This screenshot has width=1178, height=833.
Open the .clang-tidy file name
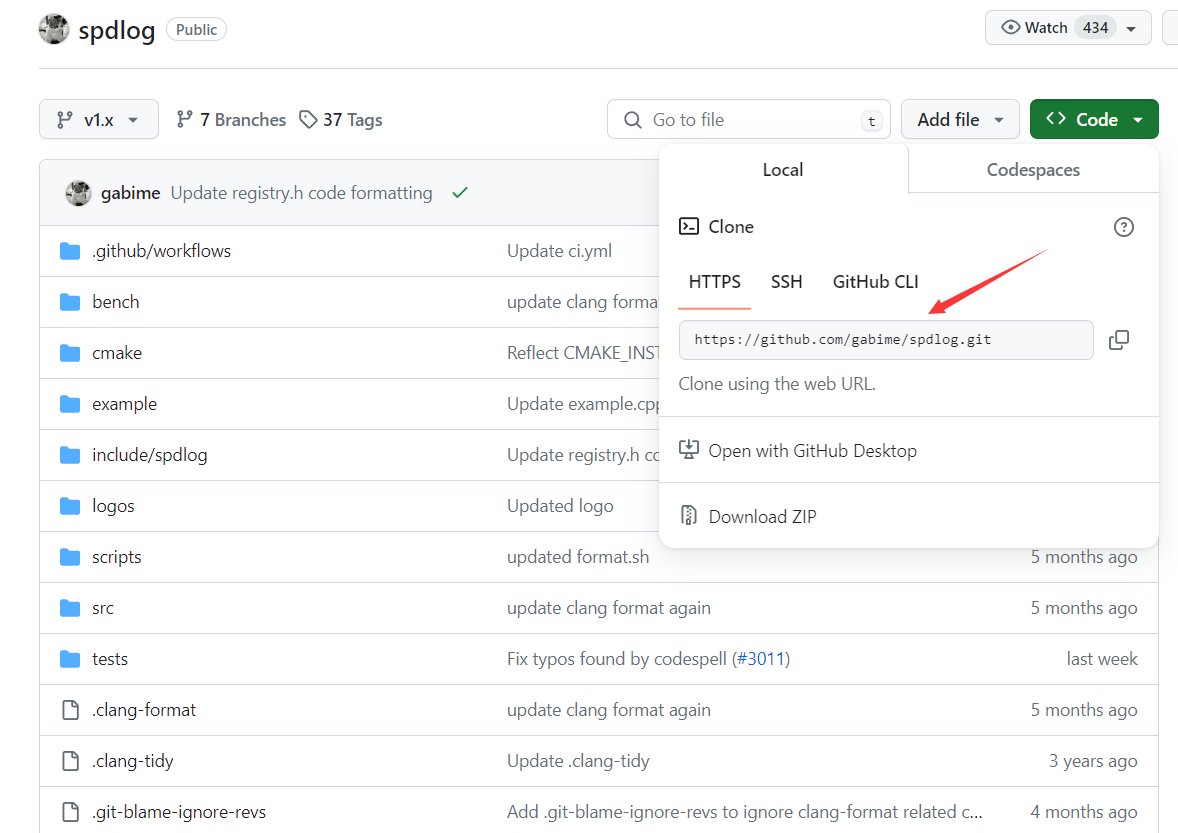coord(132,761)
